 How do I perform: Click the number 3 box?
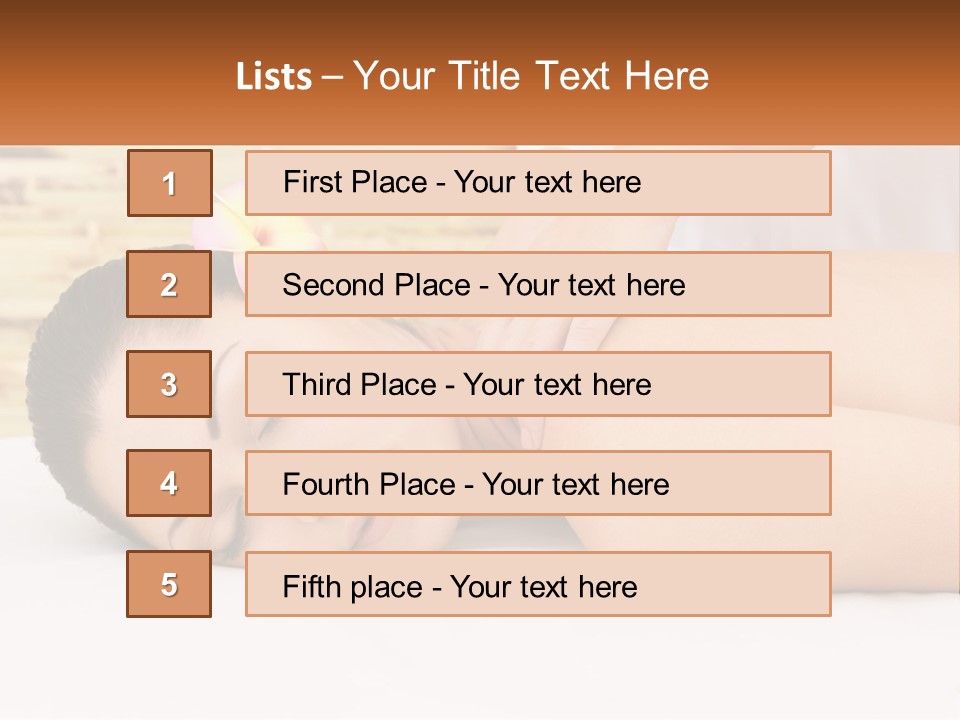(169, 384)
